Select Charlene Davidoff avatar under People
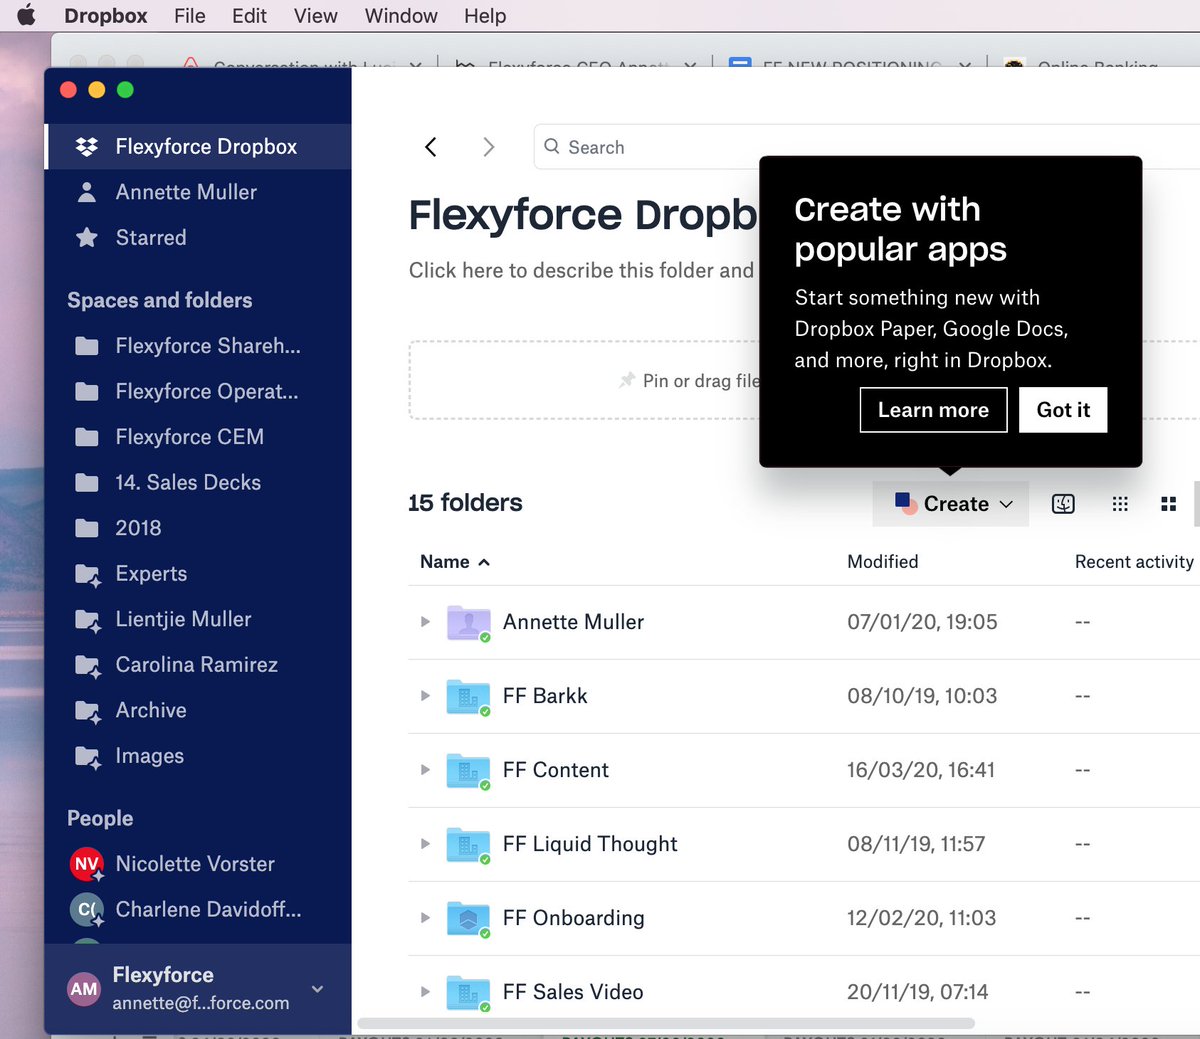The height and width of the screenshot is (1039, 1200). [87, 909]
